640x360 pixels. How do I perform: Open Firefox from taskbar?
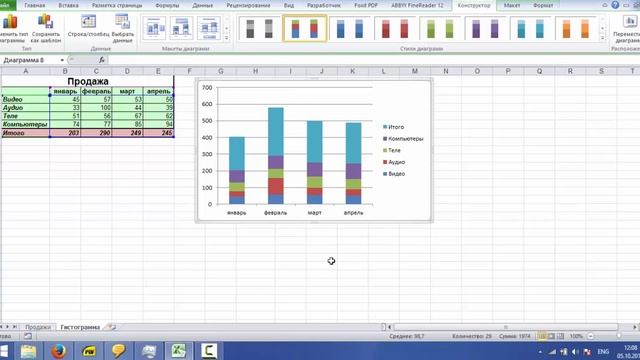click(58, 351)
